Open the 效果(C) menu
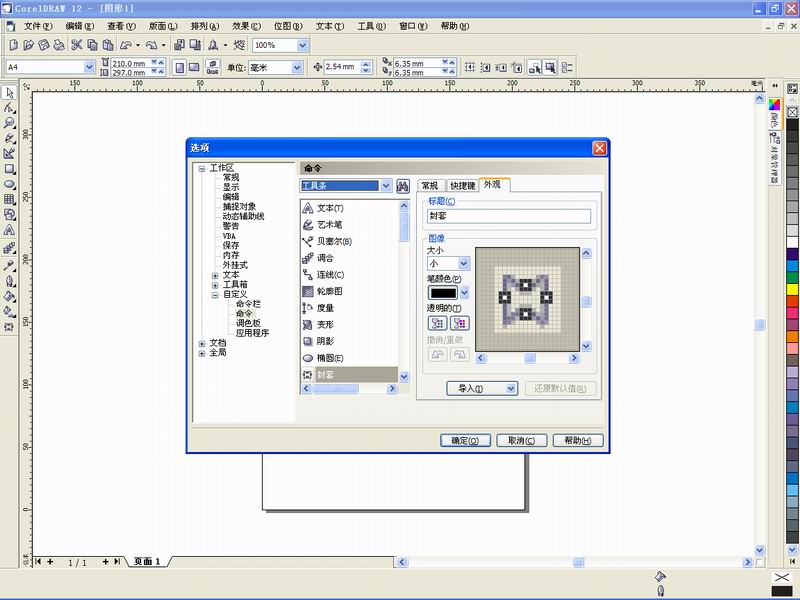Viewport: 800px width, 600px height. (x=246, y=26)
